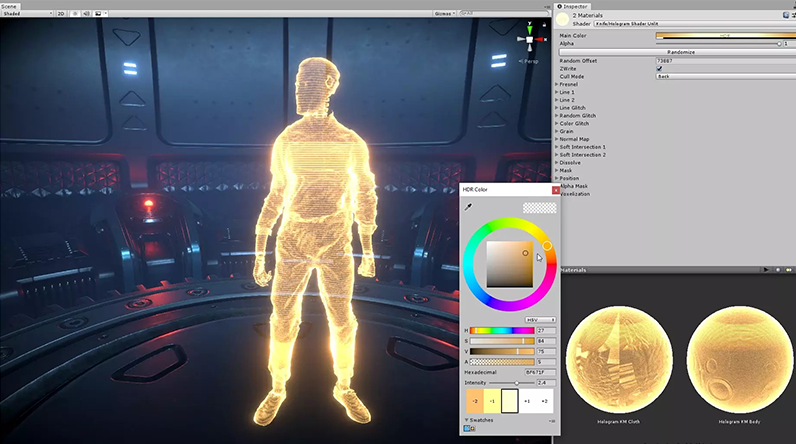Click the S value field showing 84
Screen dimensions: 796x444
pos(546,341)
